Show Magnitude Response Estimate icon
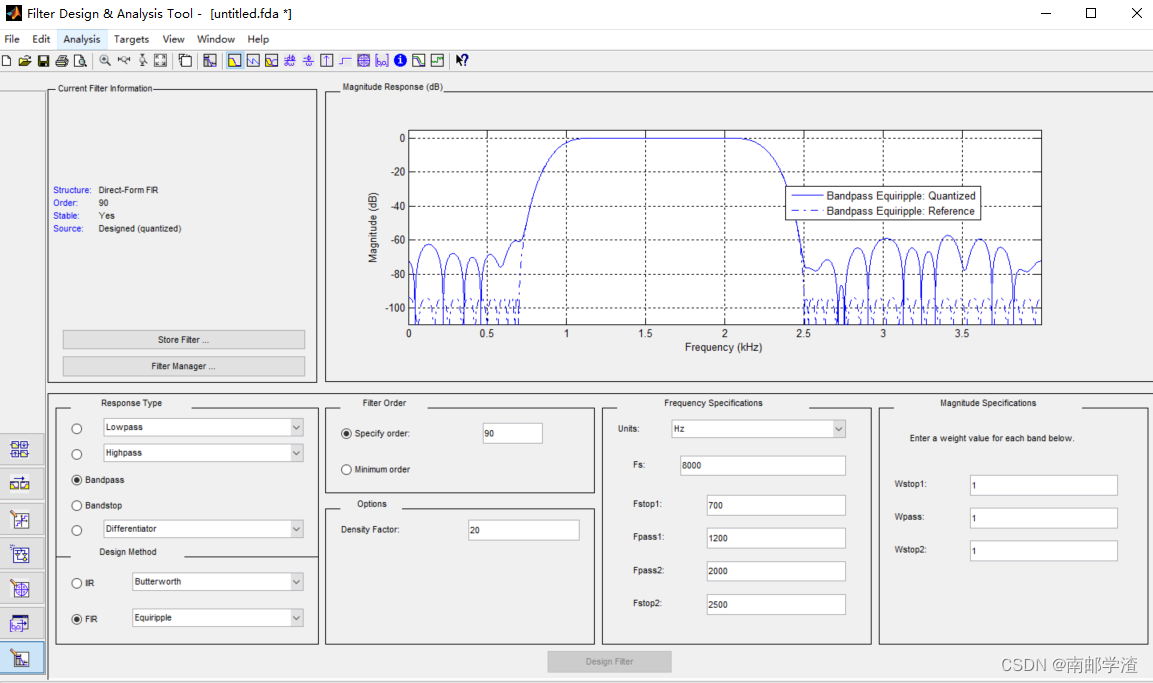 [418, 60]
